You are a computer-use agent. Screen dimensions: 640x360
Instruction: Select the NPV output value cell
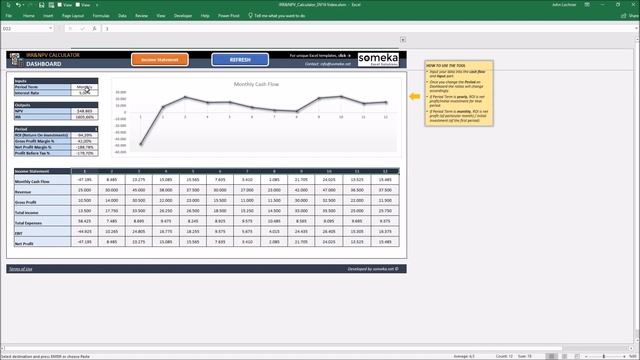tap(84, 111)
